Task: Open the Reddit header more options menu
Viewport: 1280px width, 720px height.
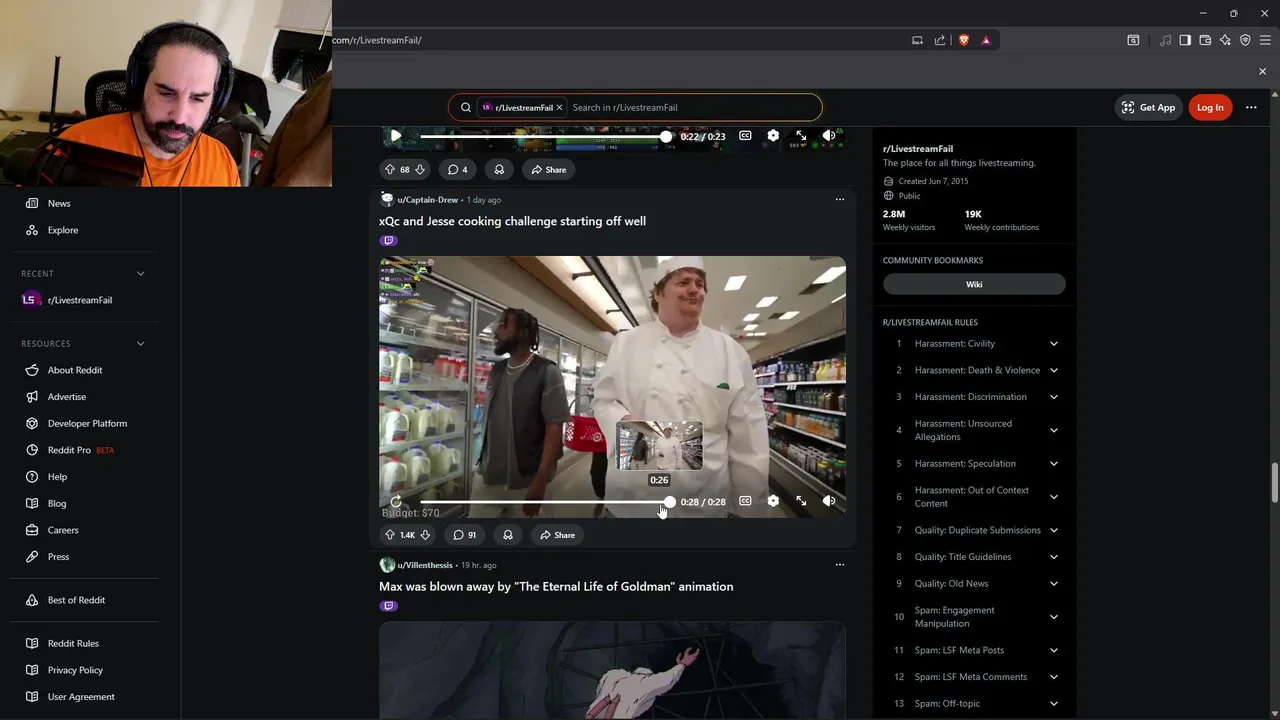Action: pyautogui.click(x=1251, y=107)
